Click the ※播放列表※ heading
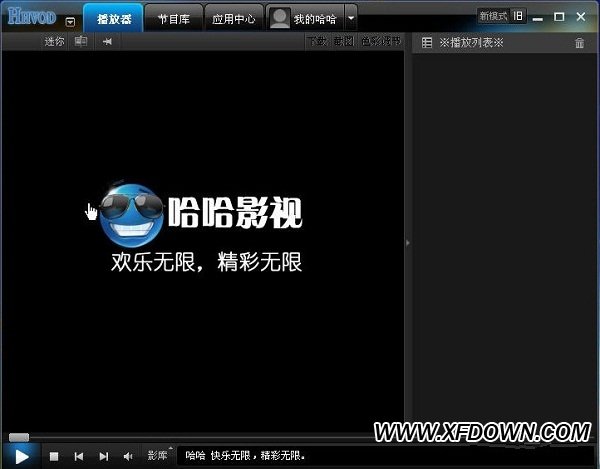The width and height of the screenshot is (600, 469). click(471, 42)
